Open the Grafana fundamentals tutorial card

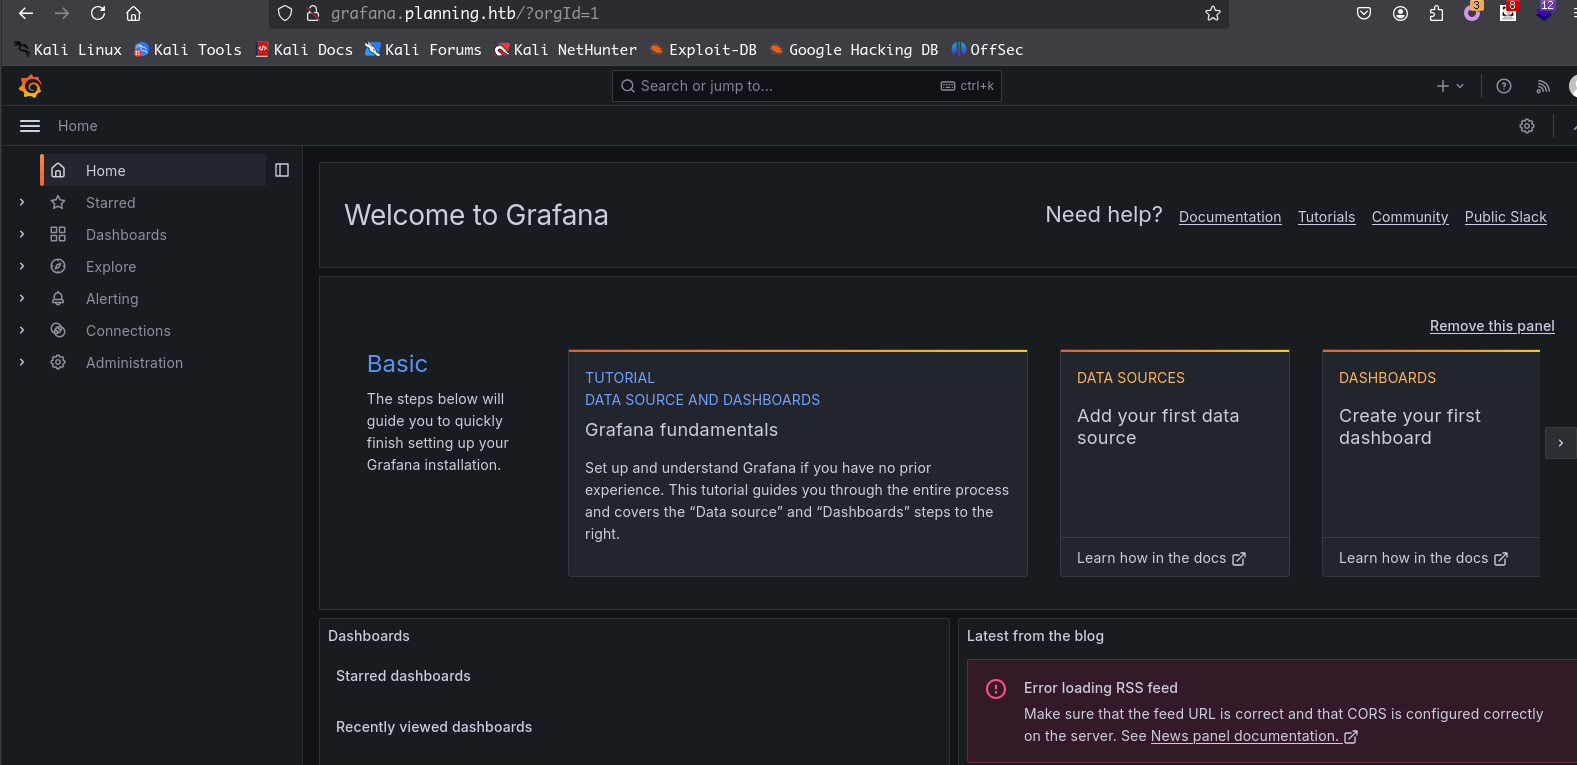(x=798, y=463)
